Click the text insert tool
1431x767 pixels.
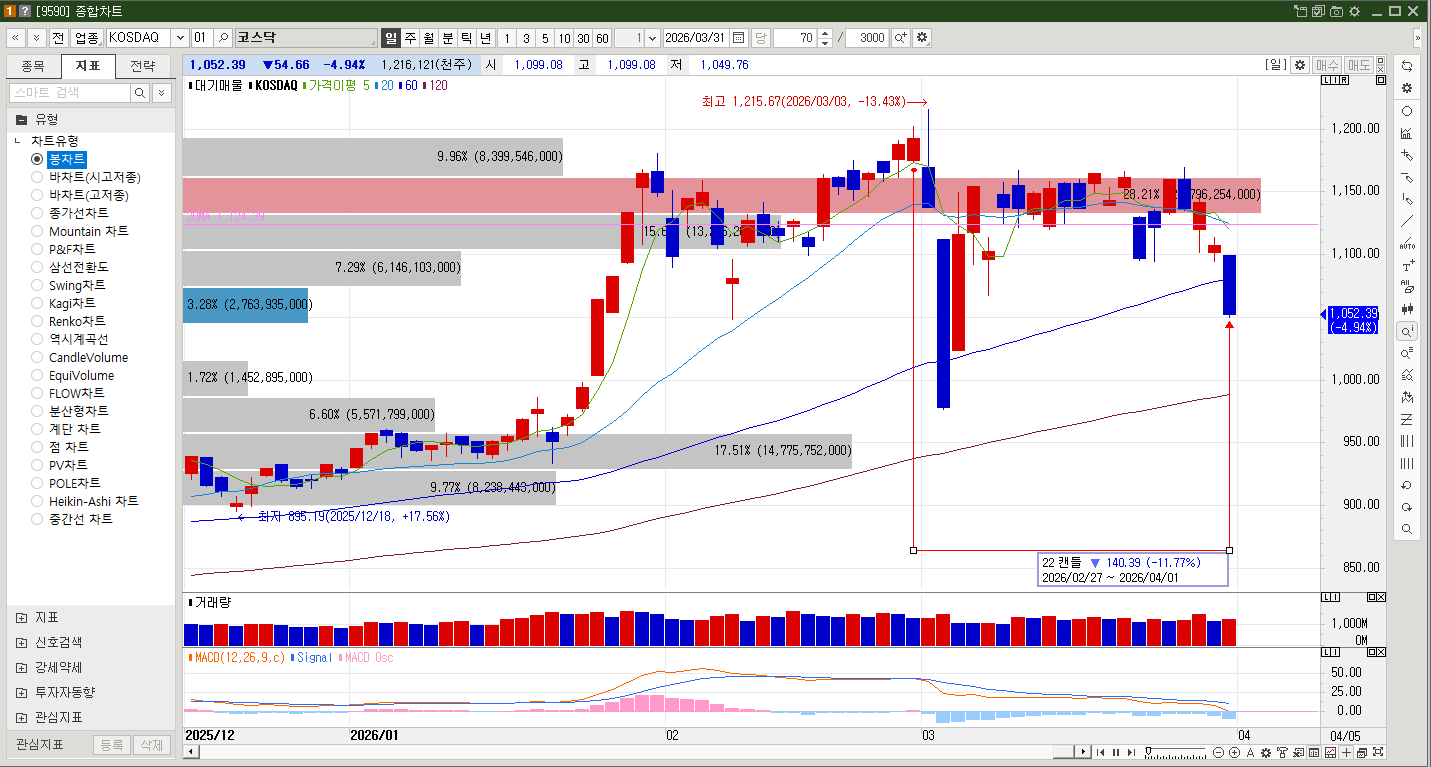point(1407,266)
